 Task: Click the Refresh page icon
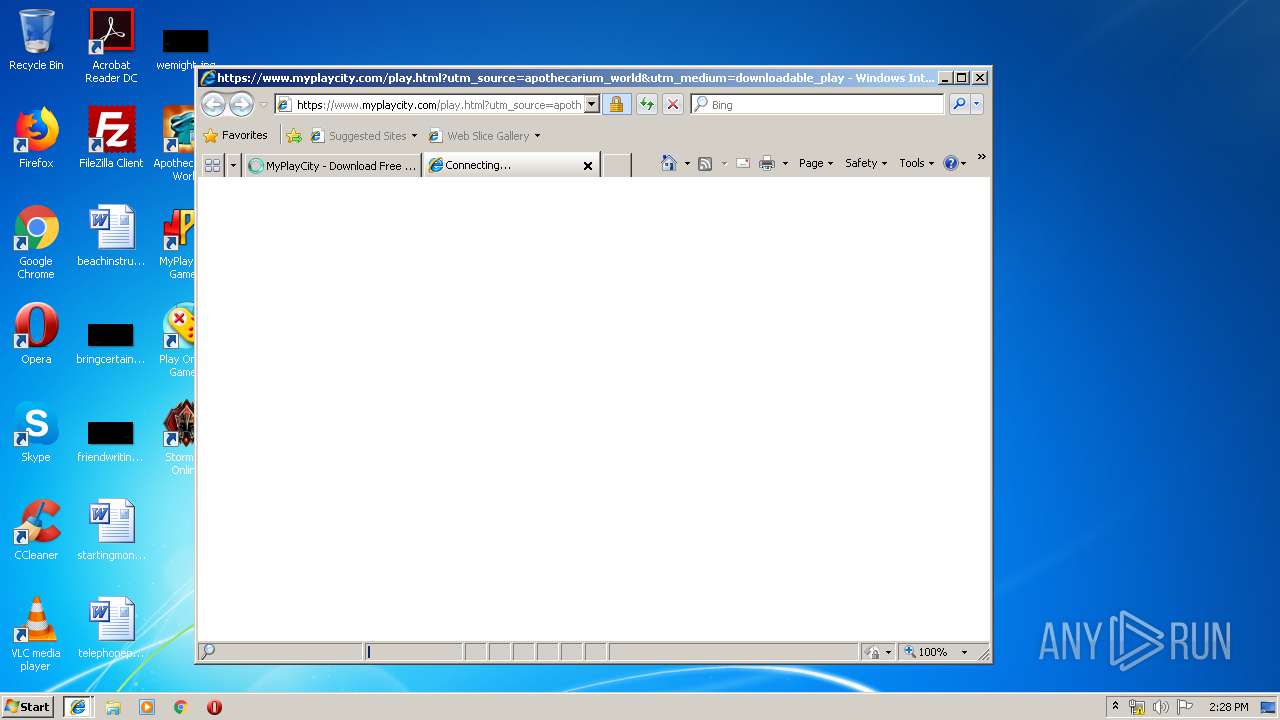click(x=647, y=105)
